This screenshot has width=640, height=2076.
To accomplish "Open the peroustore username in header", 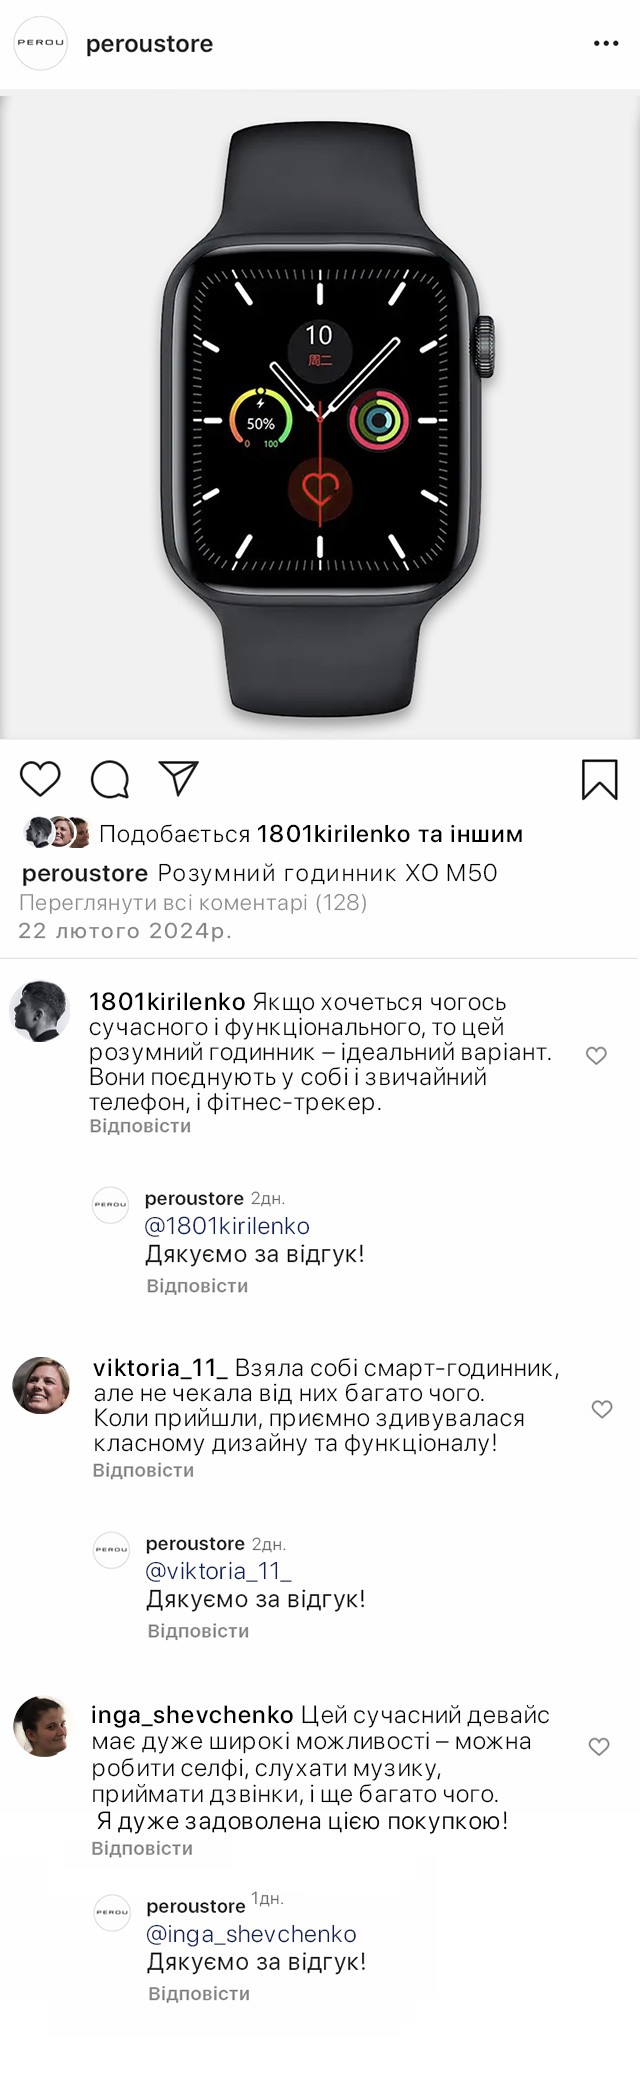I will tap(149, 44).
